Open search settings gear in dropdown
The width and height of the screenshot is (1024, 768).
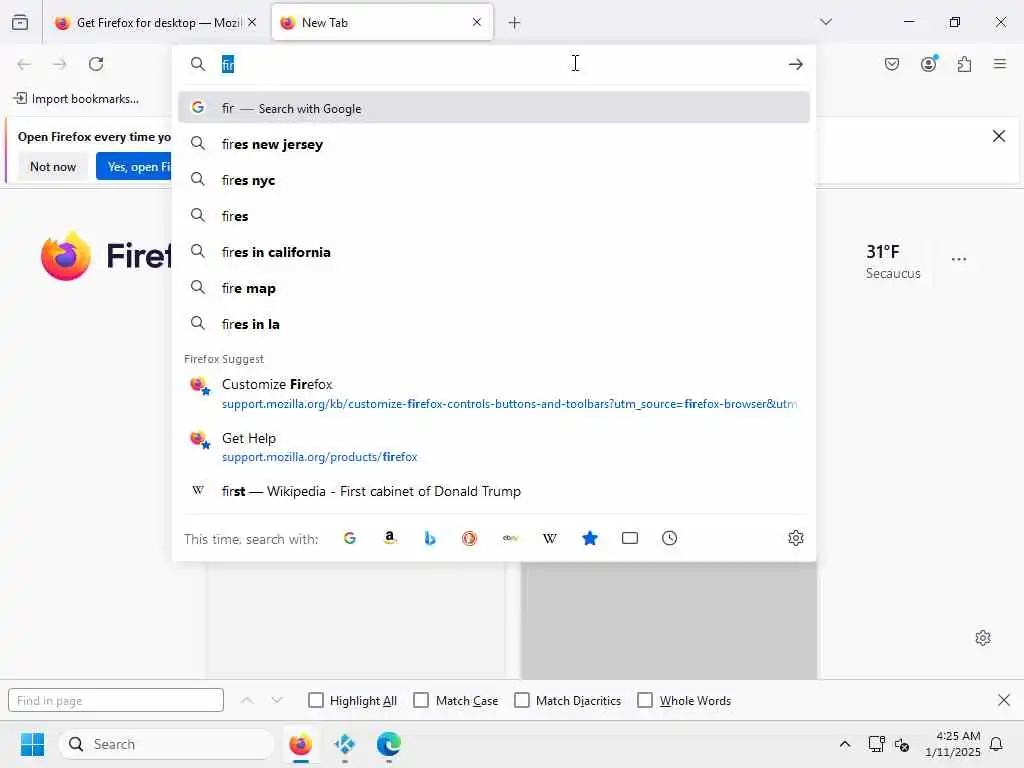pyautogui.click(x=795, y=538)
